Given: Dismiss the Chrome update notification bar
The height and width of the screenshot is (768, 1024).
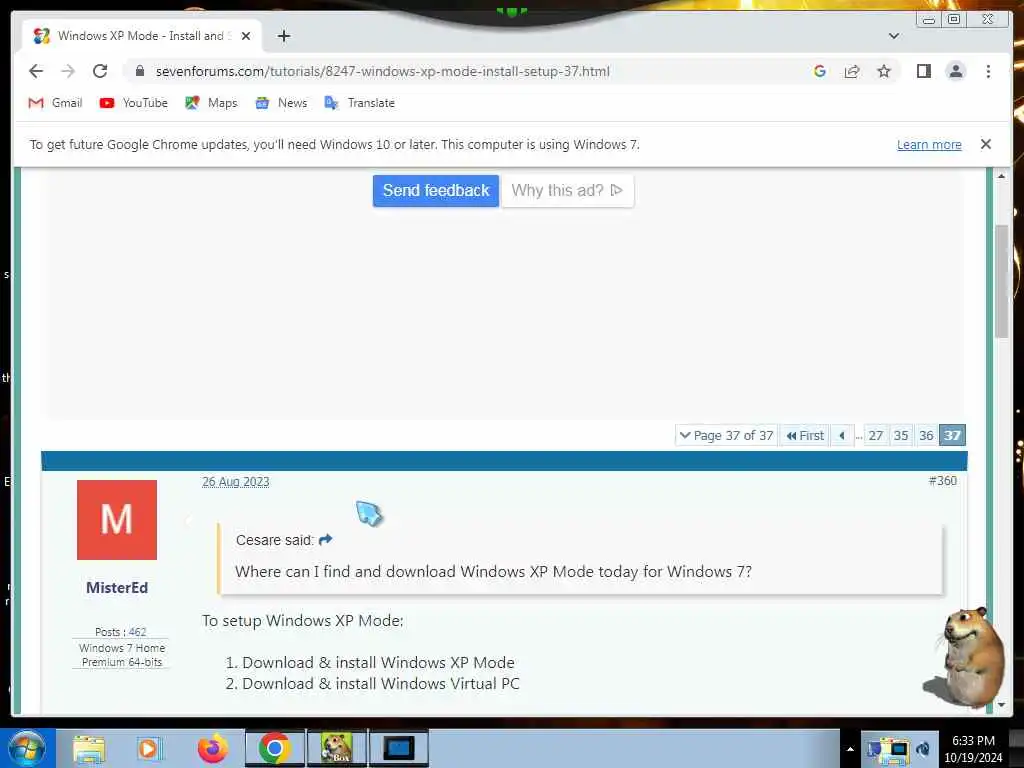Looking at the screenshot, I should (x=985, y=144).
